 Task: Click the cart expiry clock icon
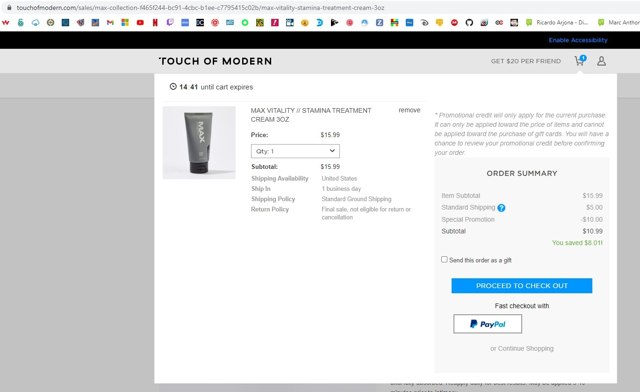pos(173,87)
